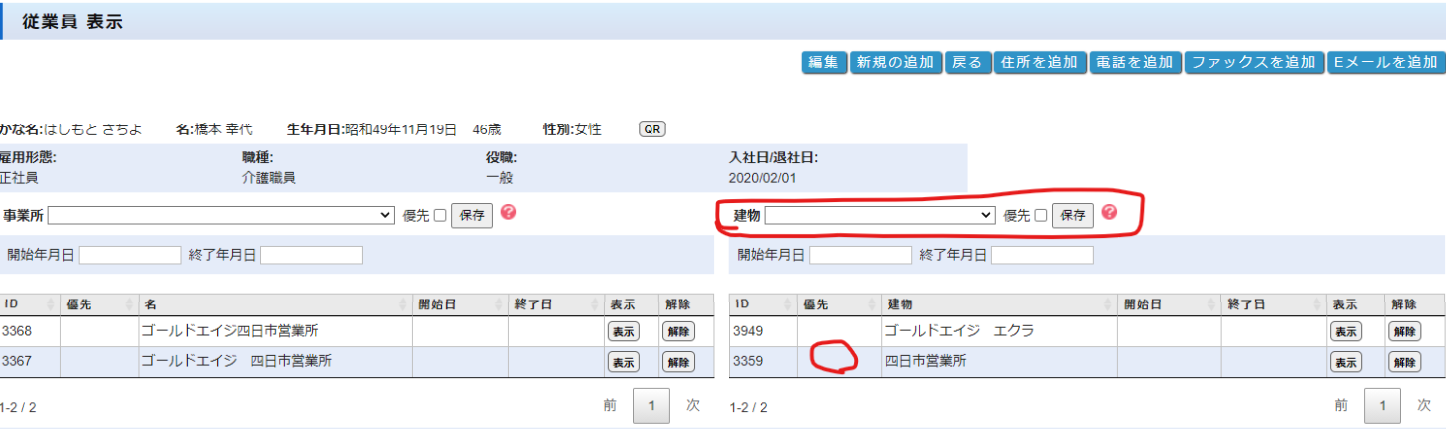The width and height of the screenshot is (1446, 429).
Task: Enable the 優先 checkbox for 事業所
Action: (x=440, y=216)
